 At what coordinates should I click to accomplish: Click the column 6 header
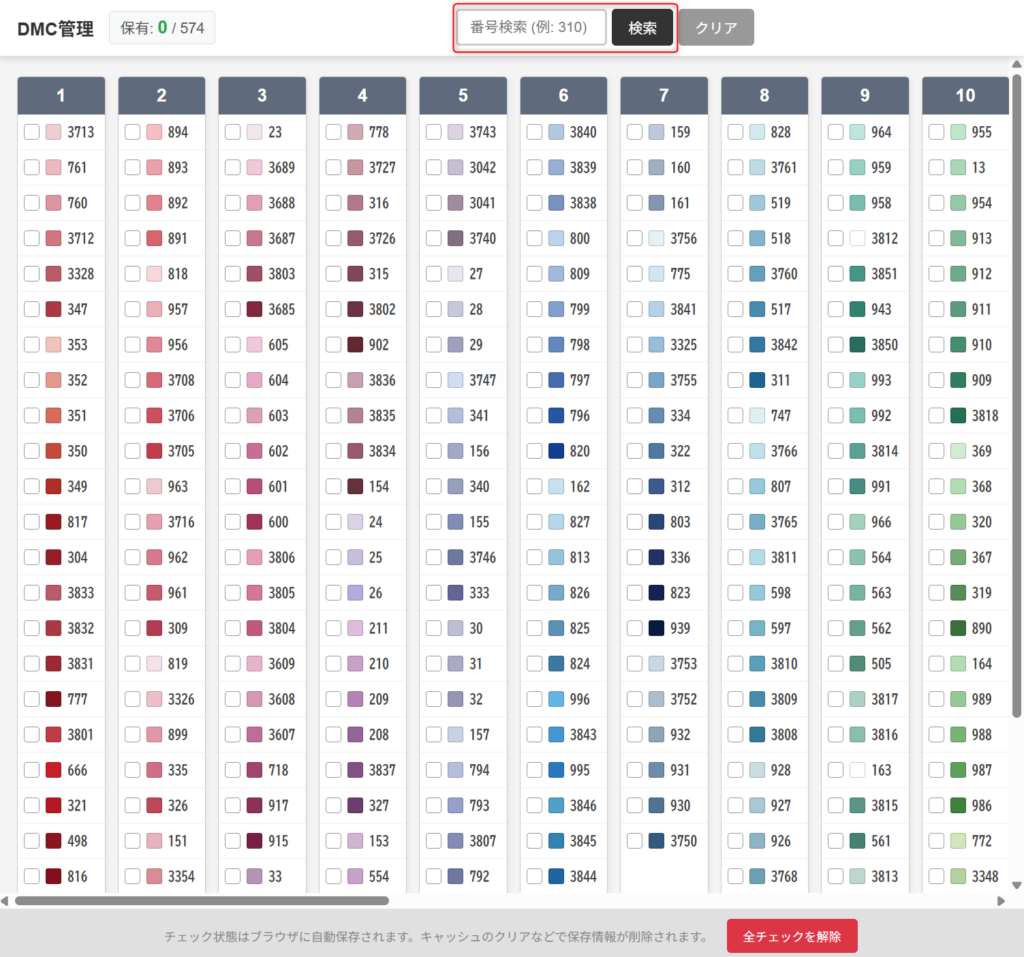click(563, 96)
